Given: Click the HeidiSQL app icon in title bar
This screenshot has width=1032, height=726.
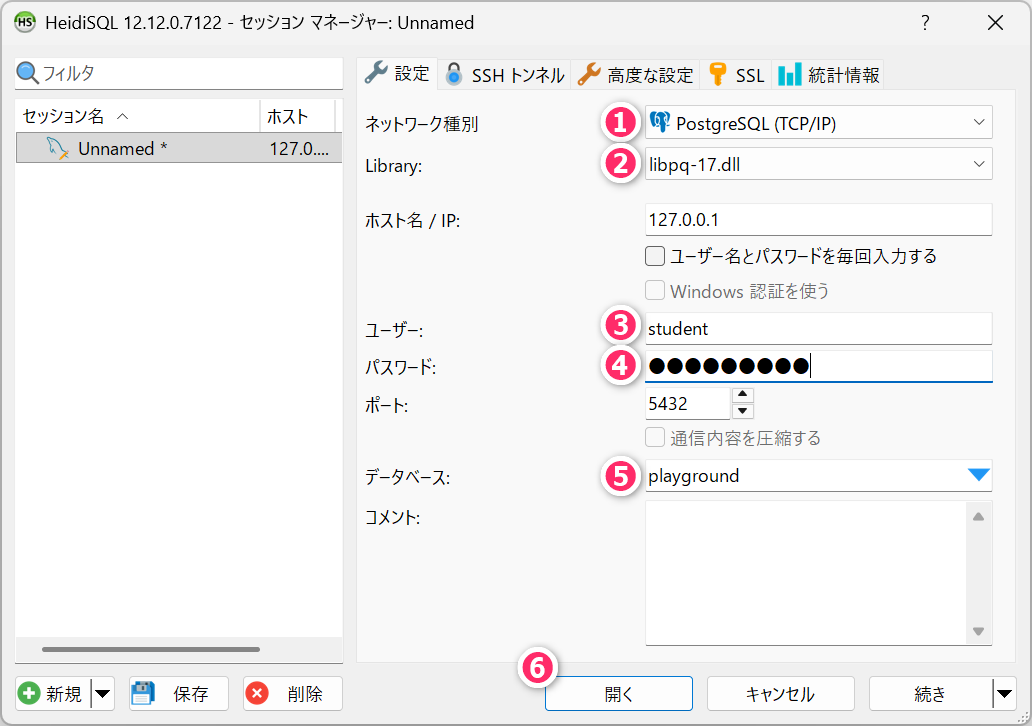Looking at the screenshot, I should point(25,22).
